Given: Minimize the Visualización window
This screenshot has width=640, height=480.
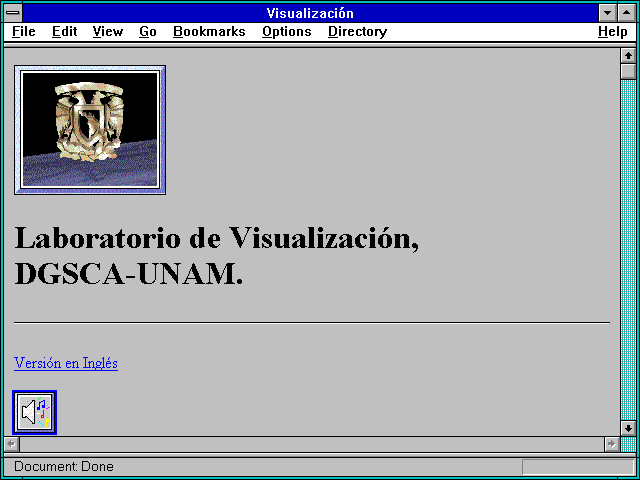Looking at the screenshot, I should 608,13.
